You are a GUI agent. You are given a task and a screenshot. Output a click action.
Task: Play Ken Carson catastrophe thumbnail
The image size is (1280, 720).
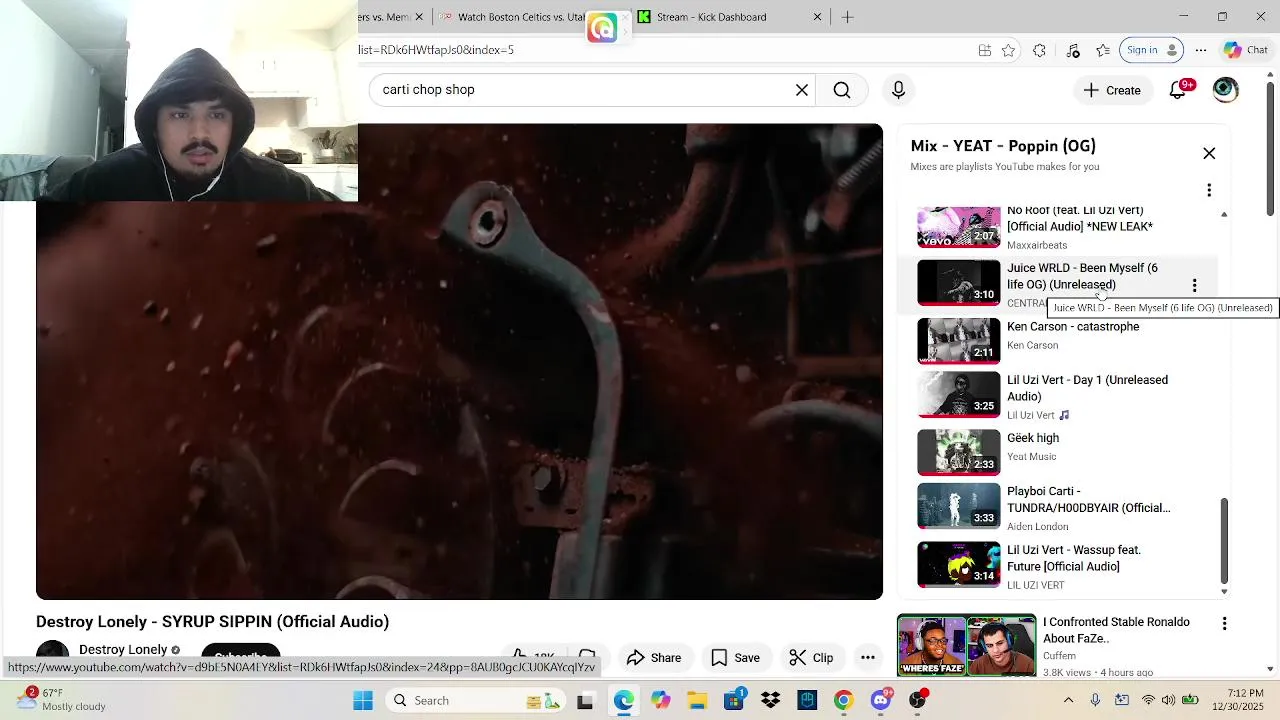[959, 340]
